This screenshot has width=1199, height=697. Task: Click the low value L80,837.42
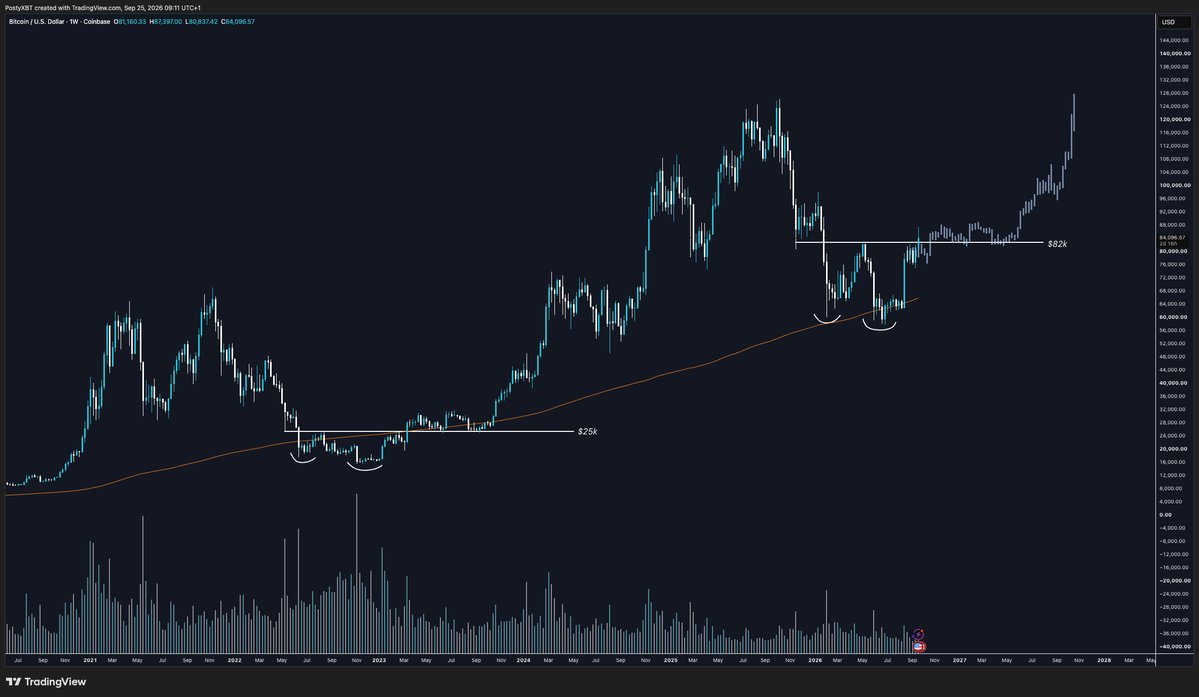(201, 21)
